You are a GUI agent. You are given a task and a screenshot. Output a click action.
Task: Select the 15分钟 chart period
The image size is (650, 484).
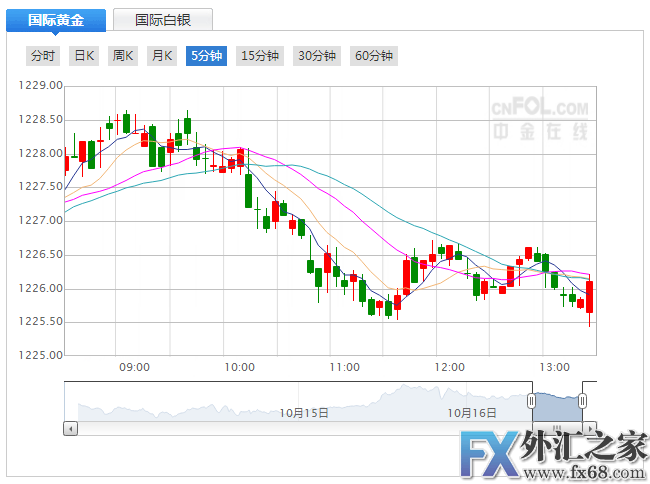point(260,56)
